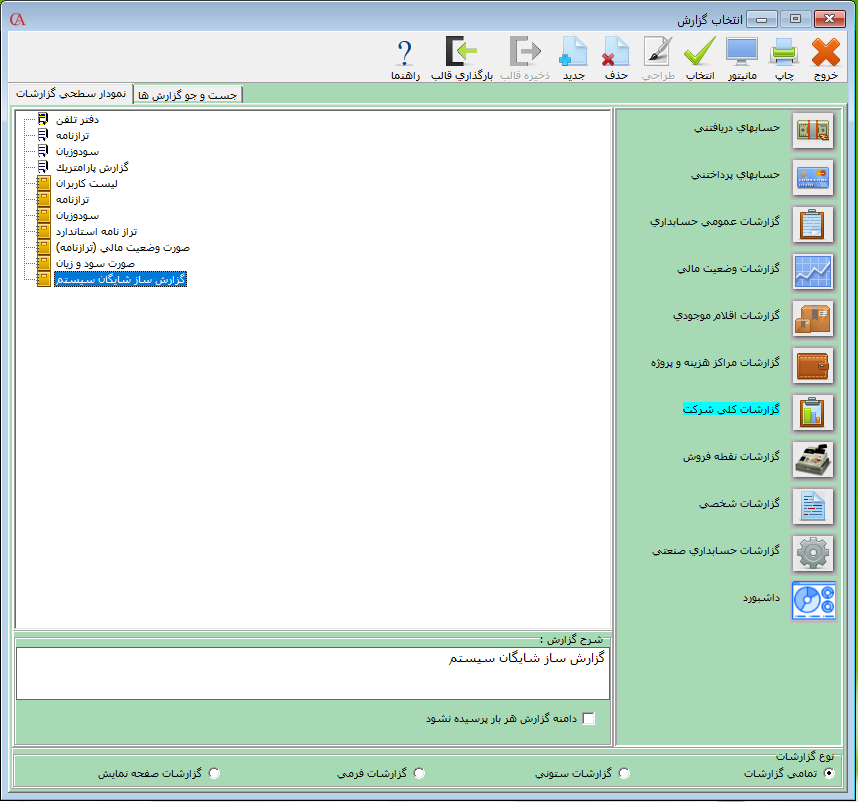Enable دامنه گزارش هر بار پرسیده نشود checkbox

click(588, 719)
